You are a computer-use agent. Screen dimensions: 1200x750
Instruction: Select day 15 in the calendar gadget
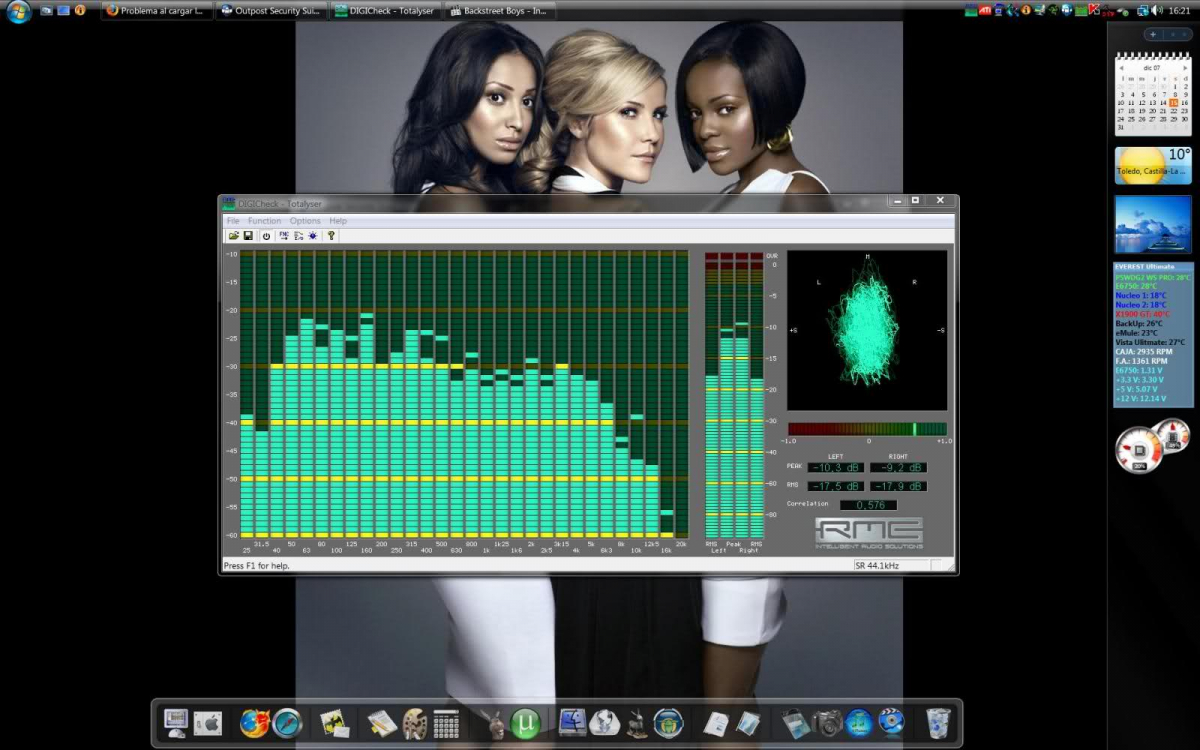click(x=1174, y=102)
